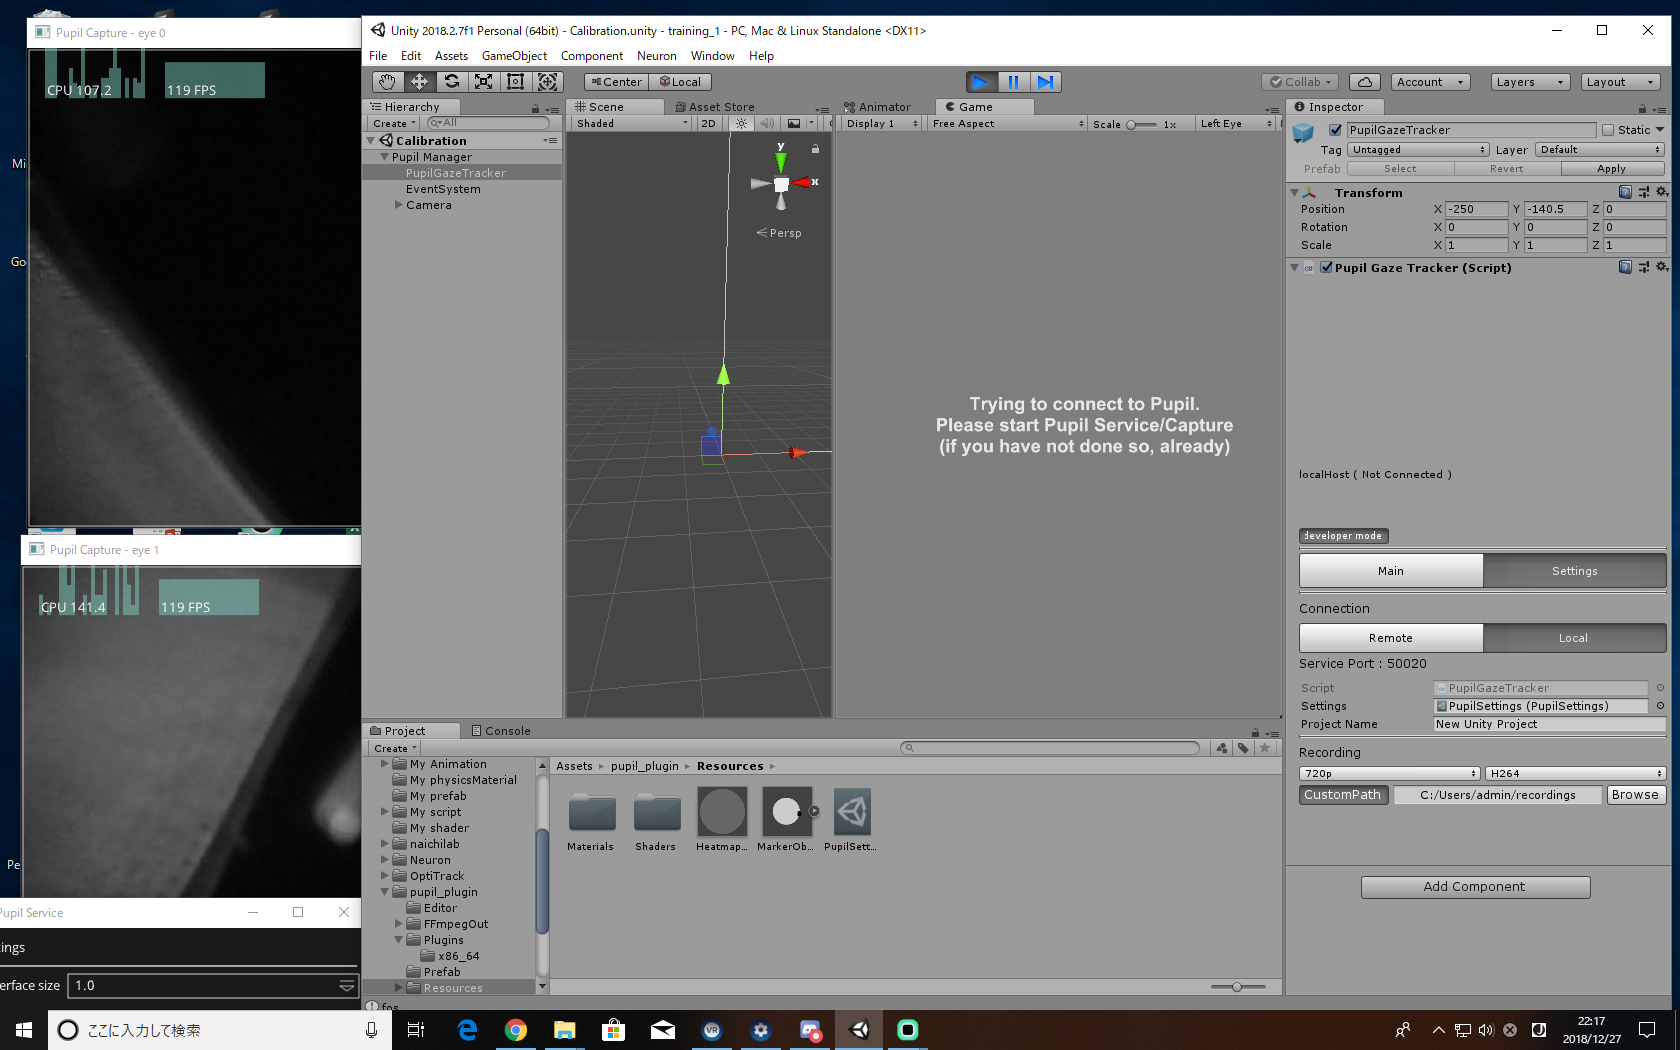The image size is (1680, 1050).
Task: Open Display 1 dropdown in Game view
Action: 881,124
